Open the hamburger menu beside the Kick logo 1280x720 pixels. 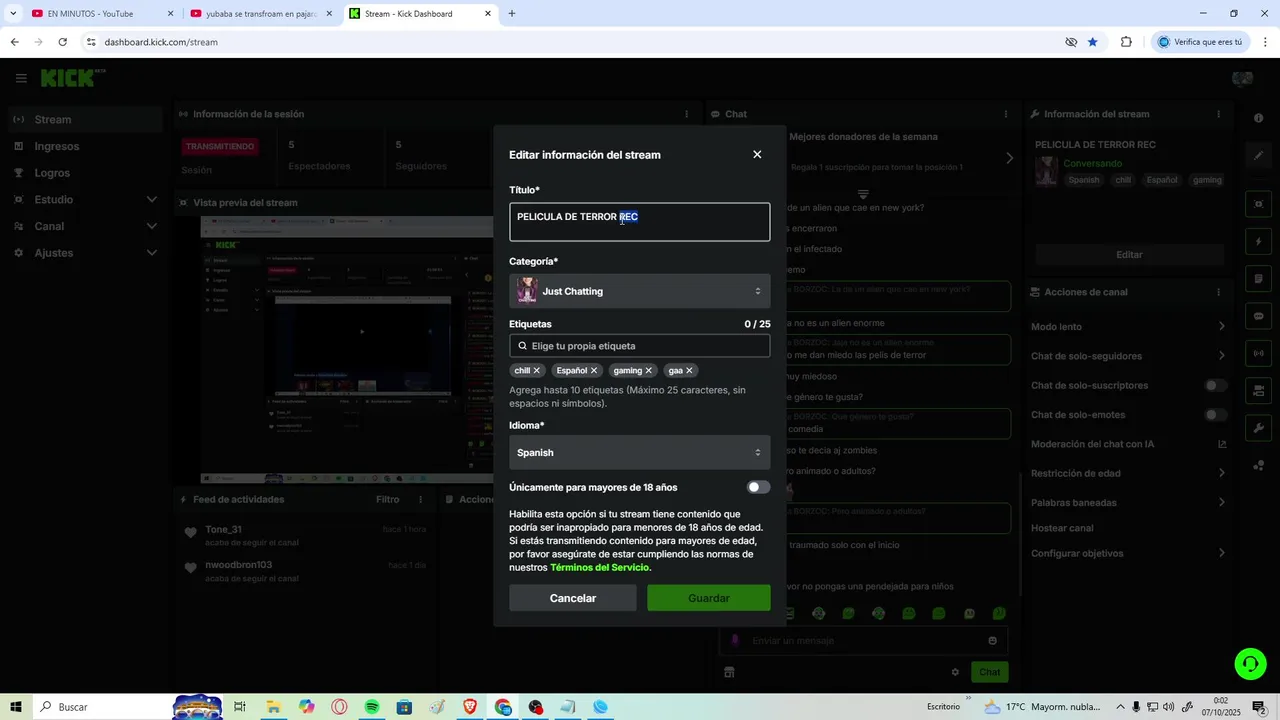tap(21, 78)
